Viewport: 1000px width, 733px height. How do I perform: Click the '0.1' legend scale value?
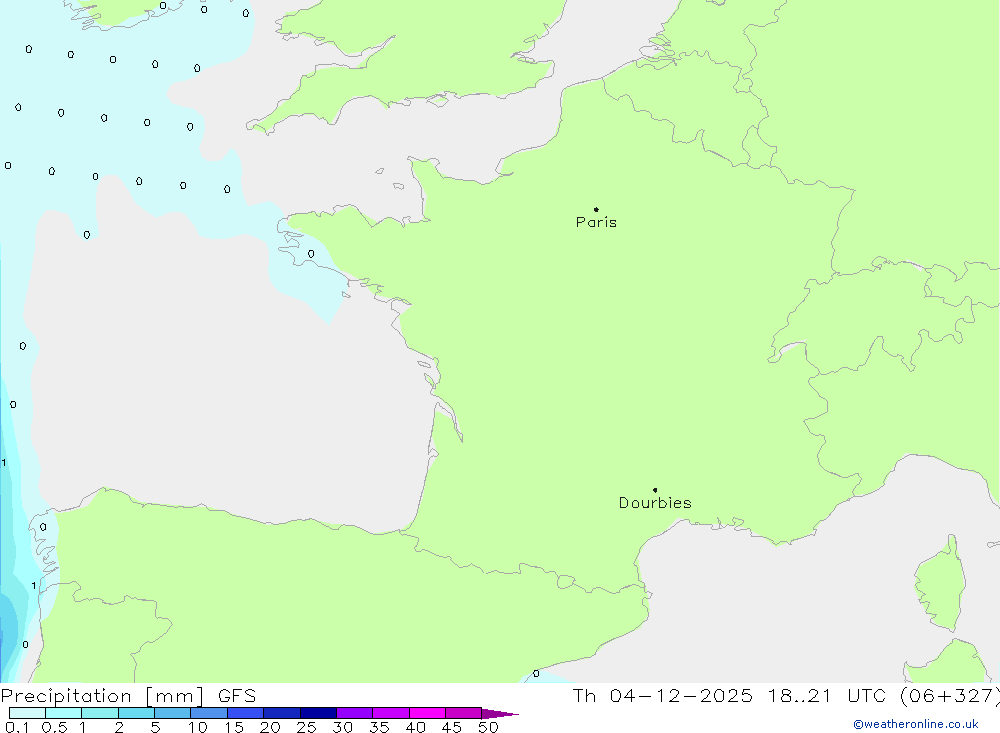(17, 727)
